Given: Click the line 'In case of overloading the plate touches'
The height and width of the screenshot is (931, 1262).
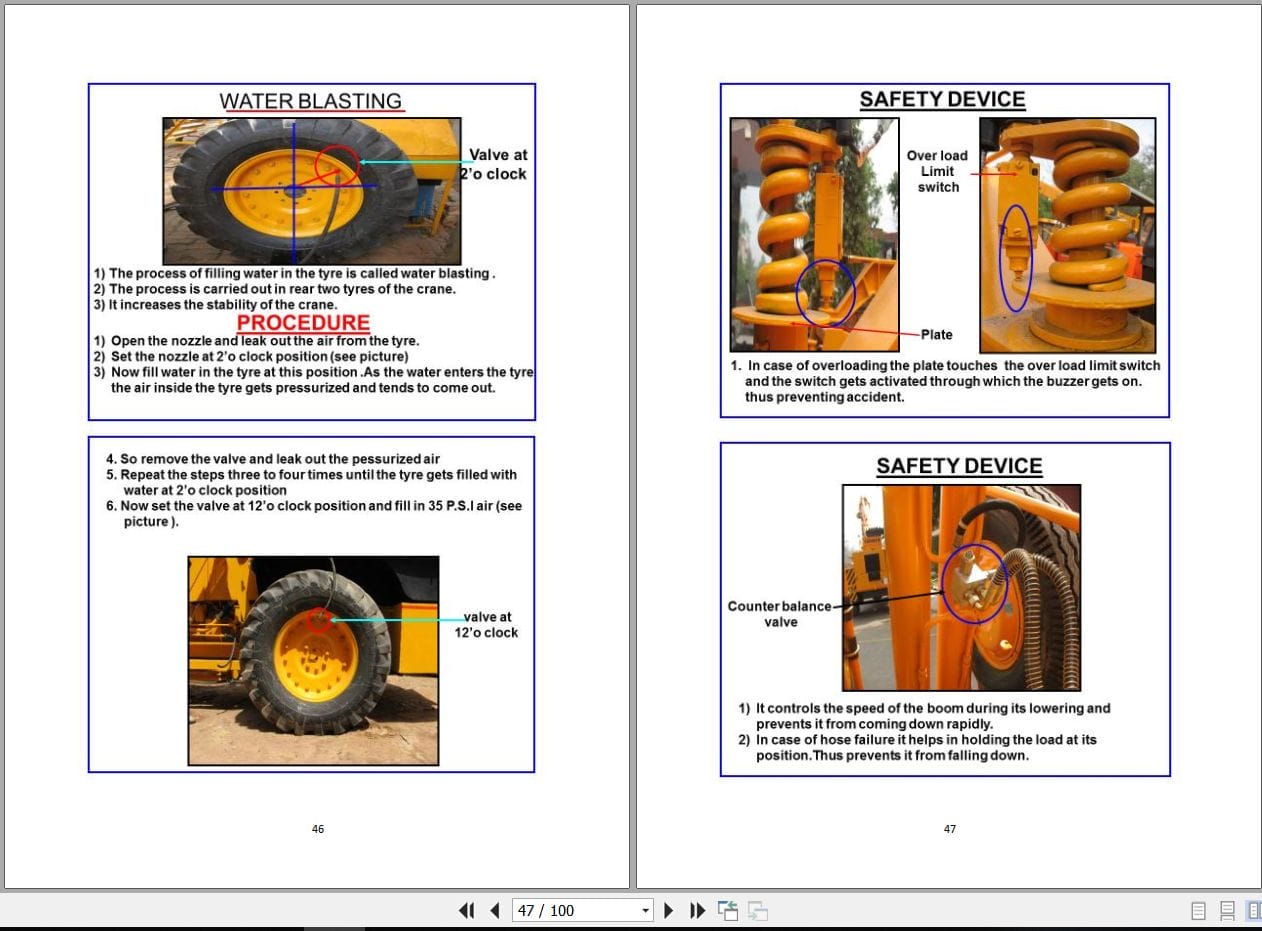Looking at the screenshot, I should 946,381.
